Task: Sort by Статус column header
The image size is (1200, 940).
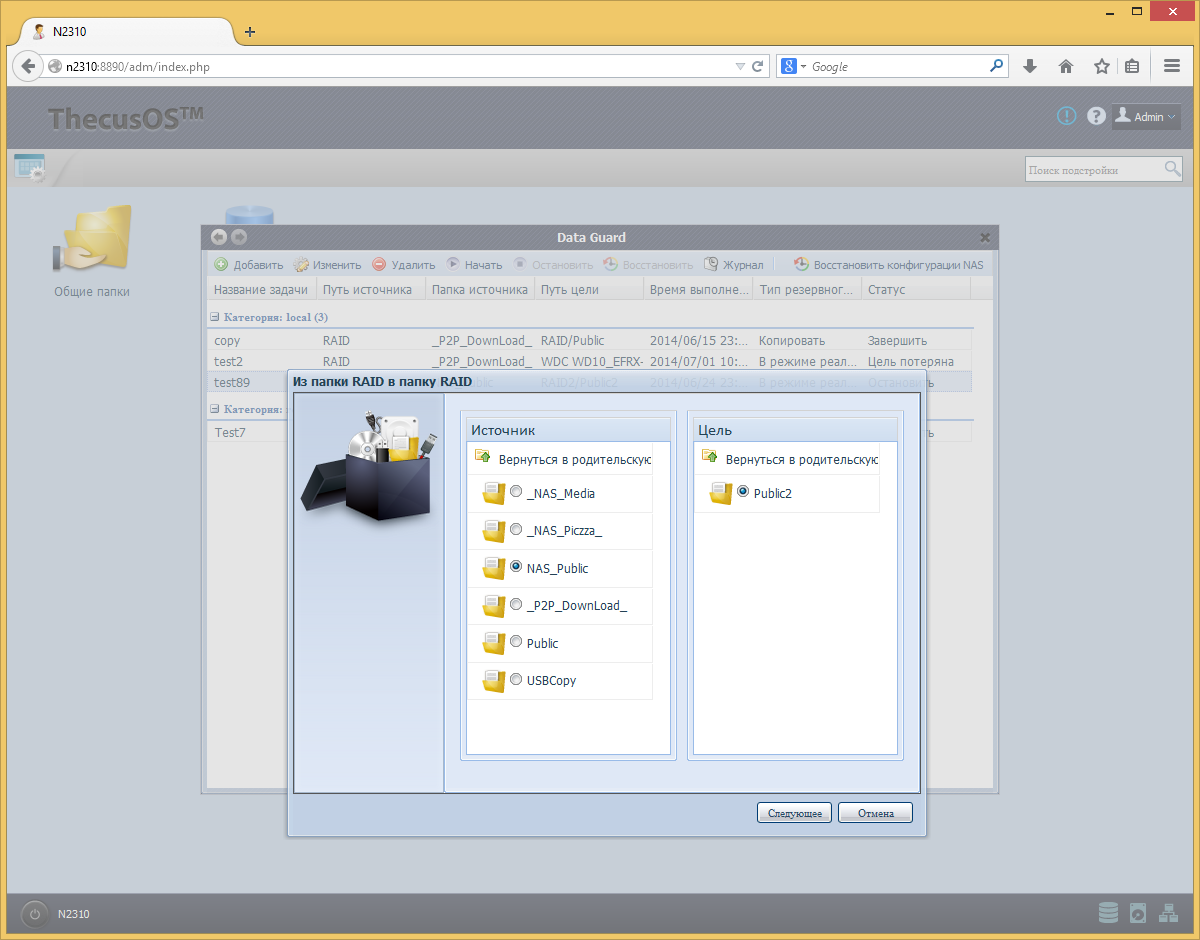Action: (x=916, y=289)
